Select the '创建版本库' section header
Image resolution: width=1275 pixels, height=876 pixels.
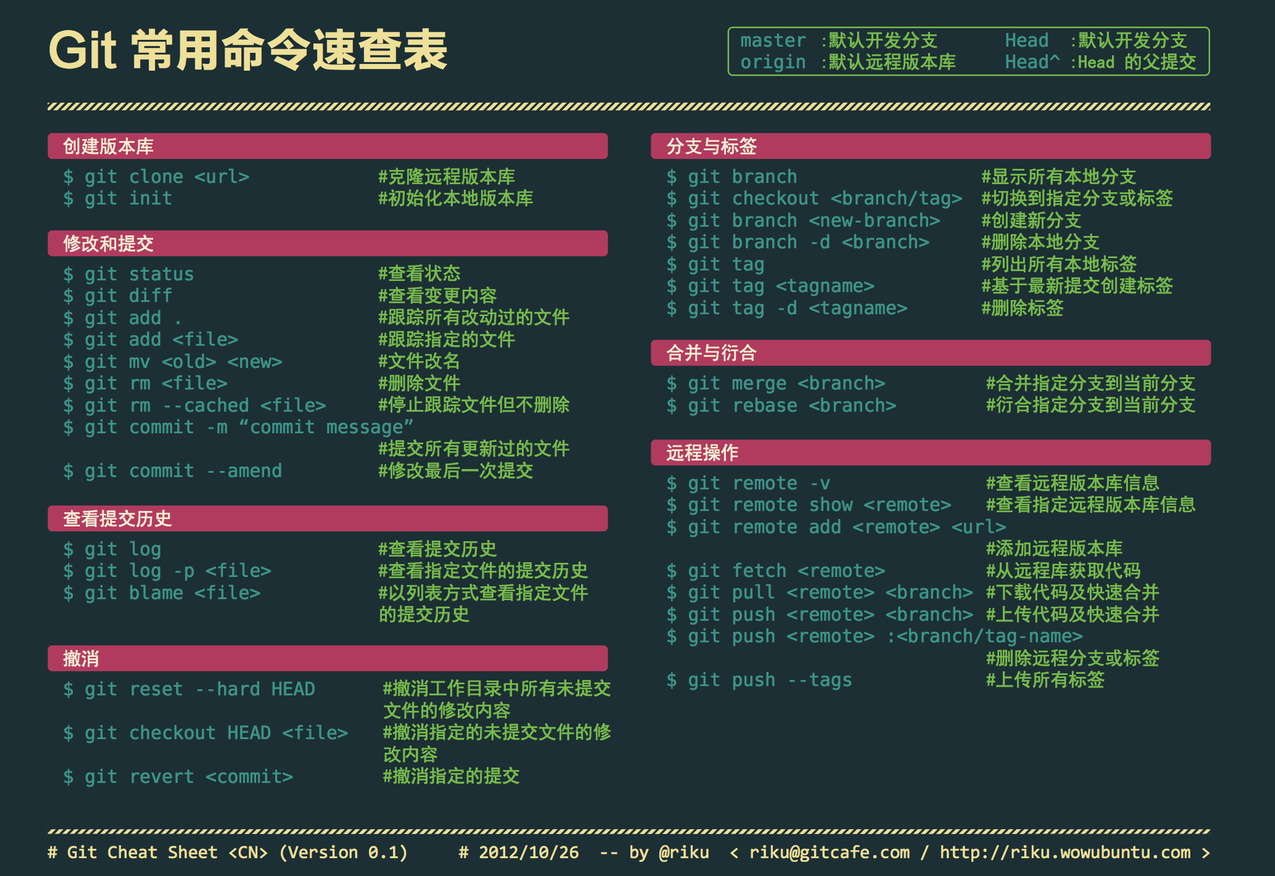pos(327,146)
